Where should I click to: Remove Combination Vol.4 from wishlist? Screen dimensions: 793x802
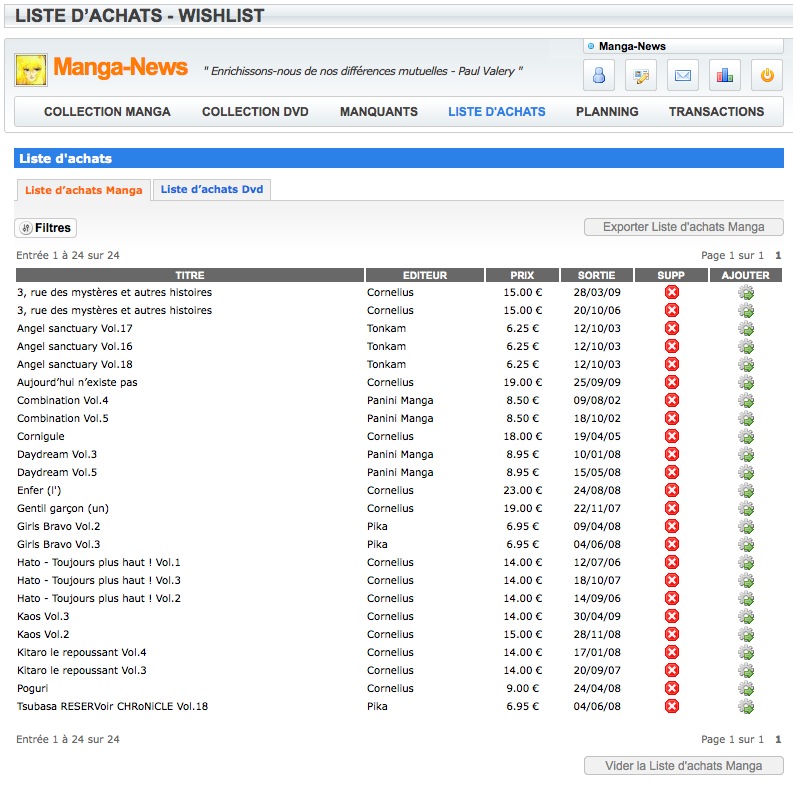tap(671, 400)
